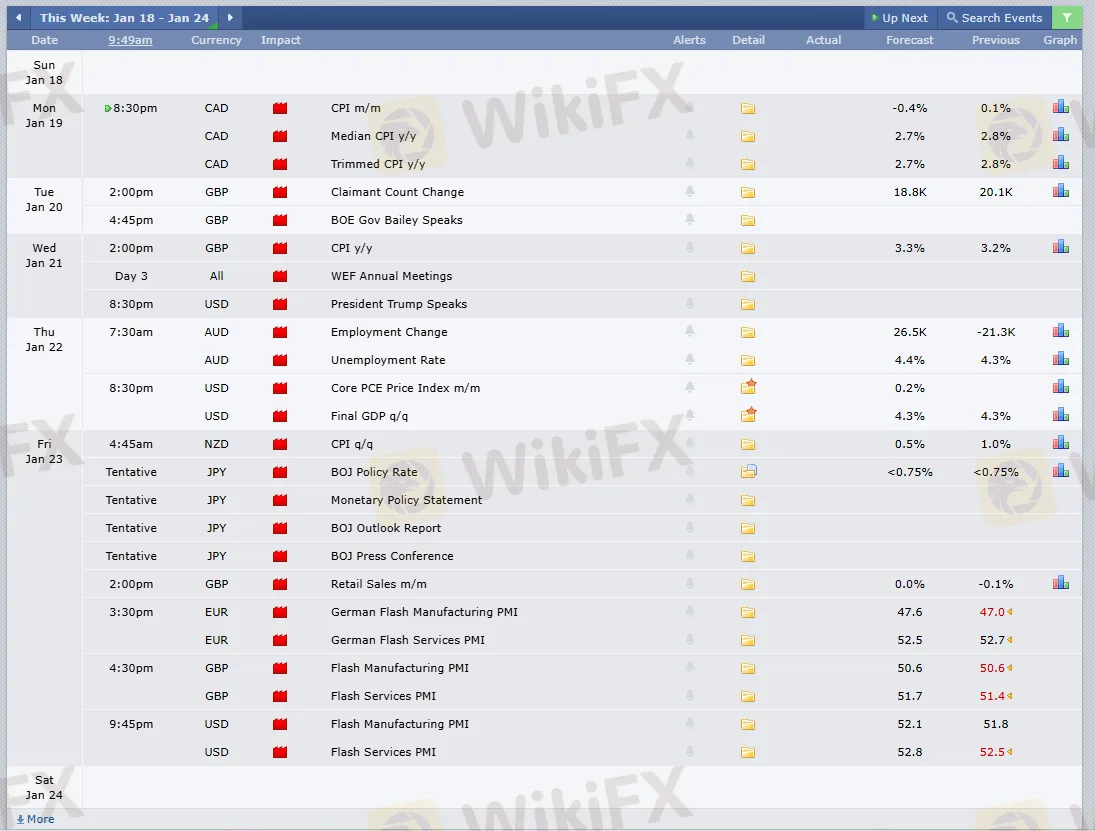Open This Week: Jan 18 - Jan 24 selector

[124, 18]
